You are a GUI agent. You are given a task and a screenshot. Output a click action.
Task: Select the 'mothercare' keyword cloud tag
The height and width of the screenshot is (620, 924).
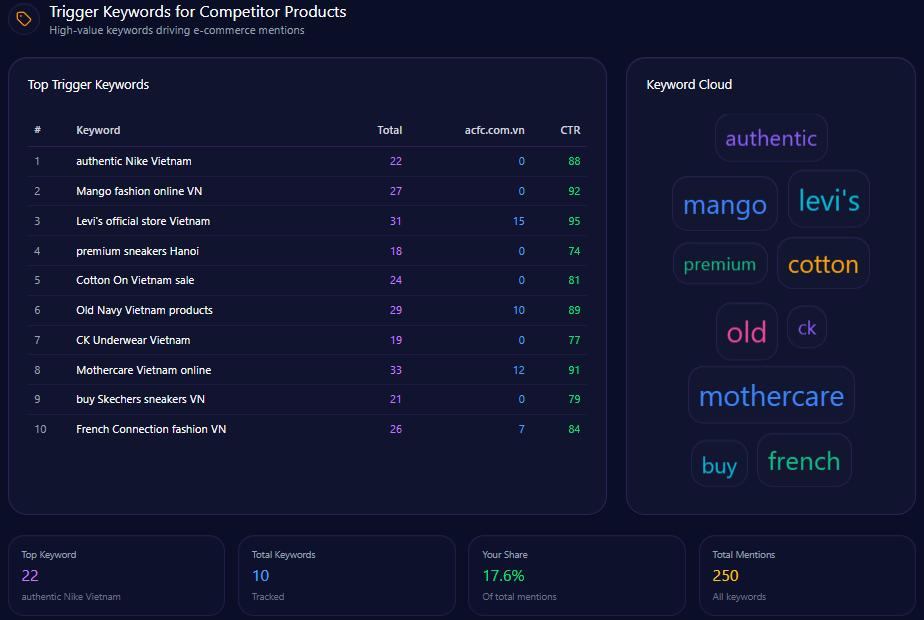coord(771,396)
